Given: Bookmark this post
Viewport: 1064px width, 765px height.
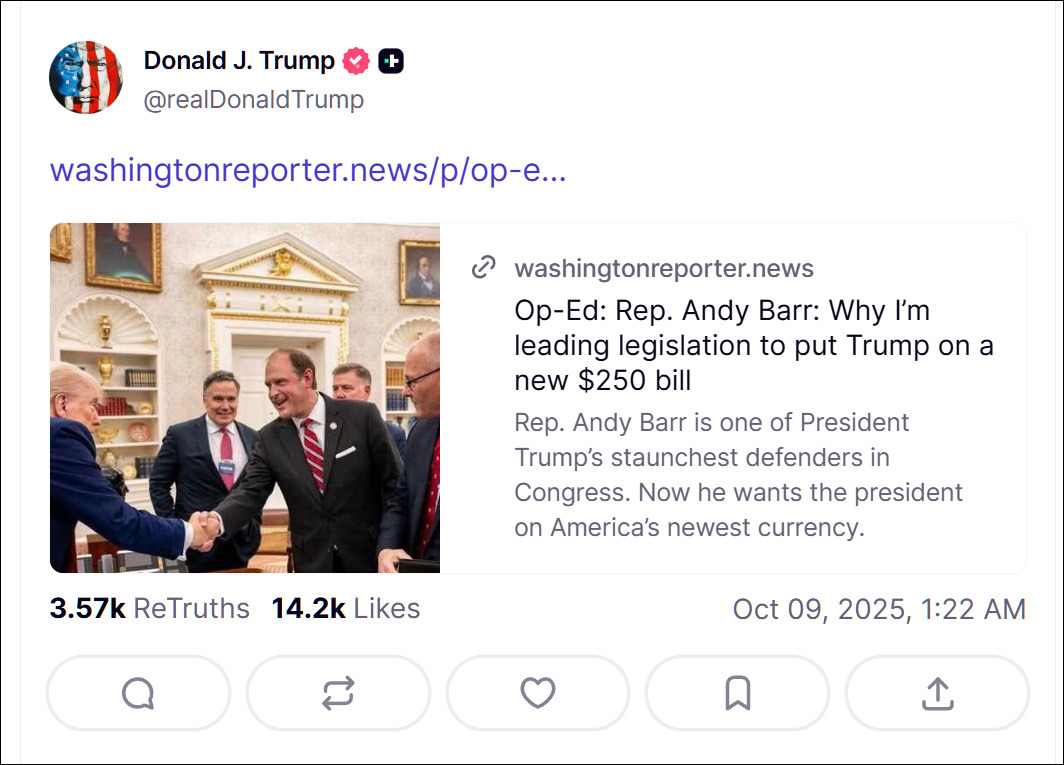Looking at the screenshot, I should [x=738, y=693].
